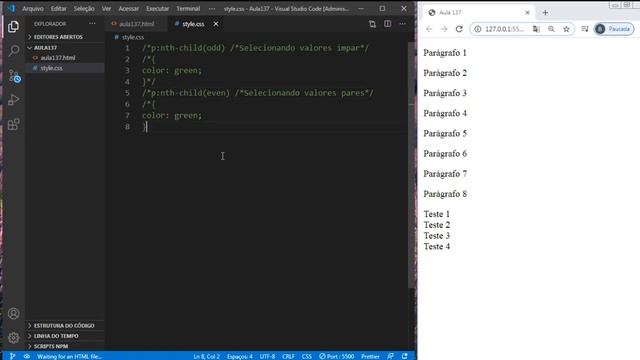
Task: Expand Estrutura do Código section
Action: coord(65,326)
